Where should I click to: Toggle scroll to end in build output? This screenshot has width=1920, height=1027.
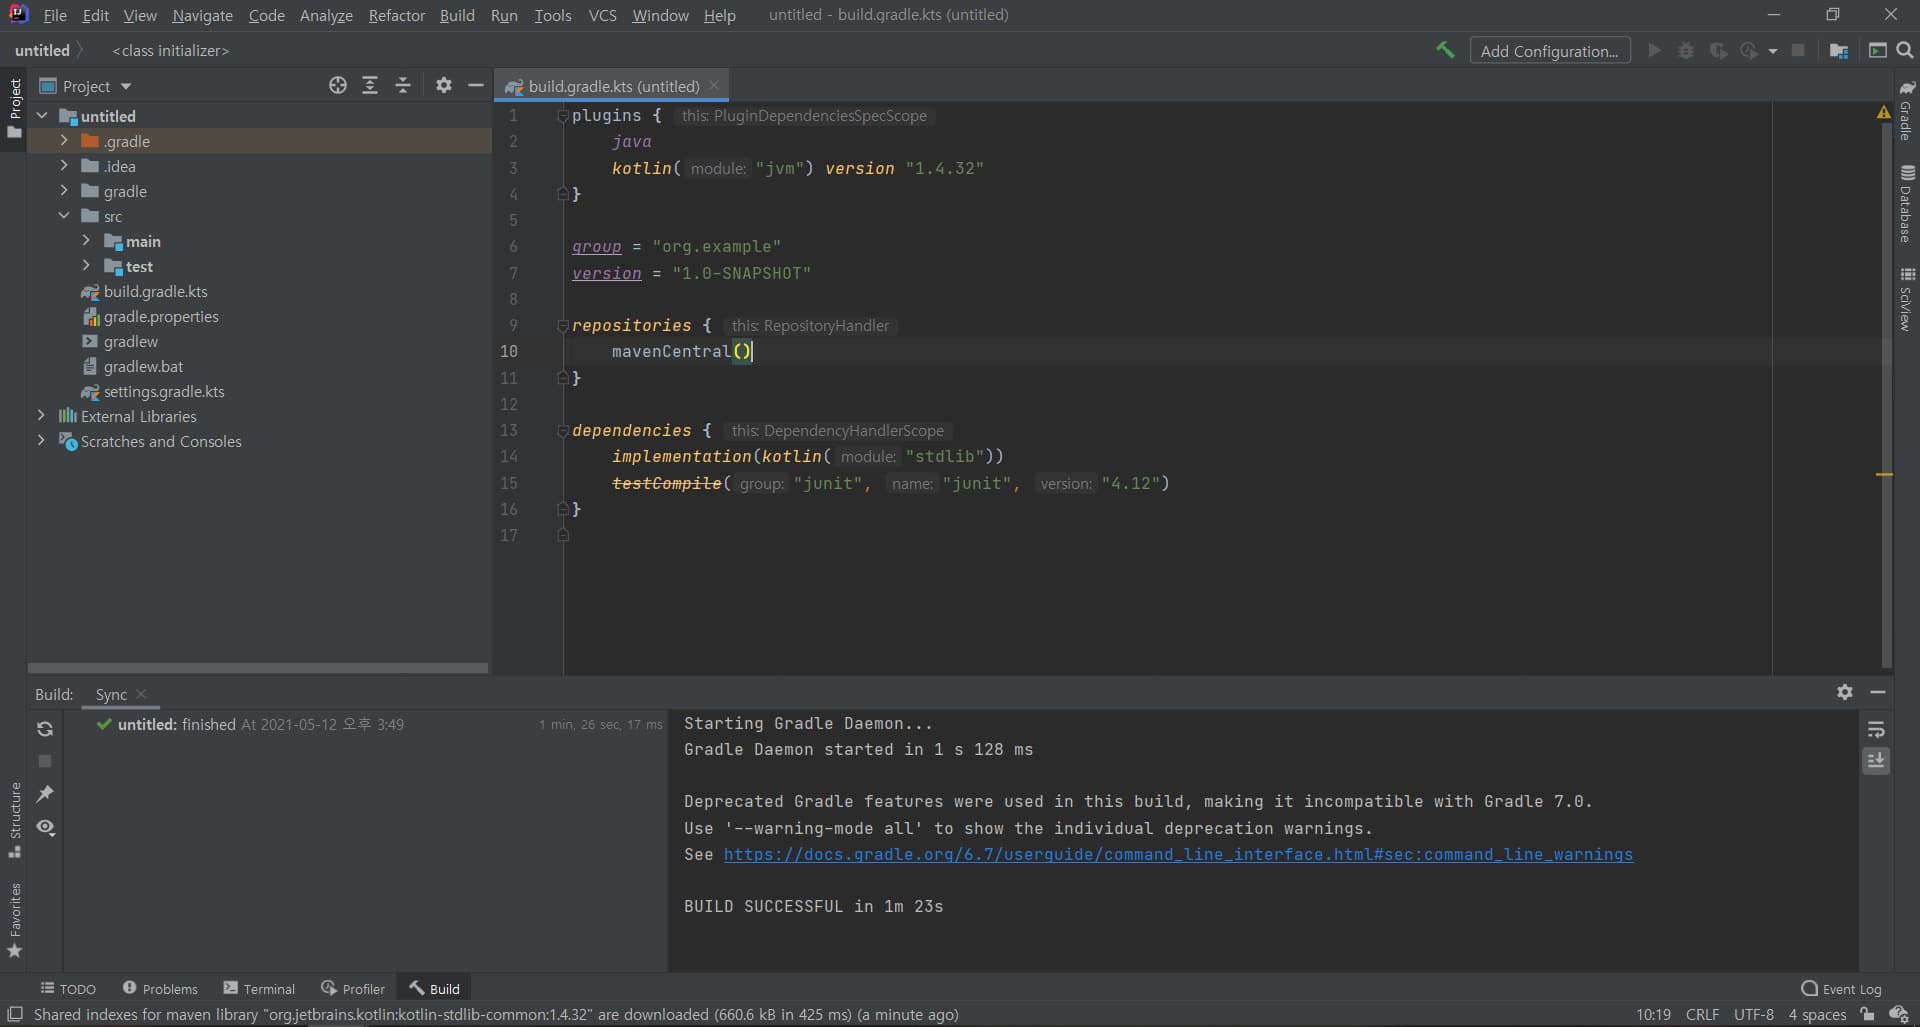point(1876,761)
